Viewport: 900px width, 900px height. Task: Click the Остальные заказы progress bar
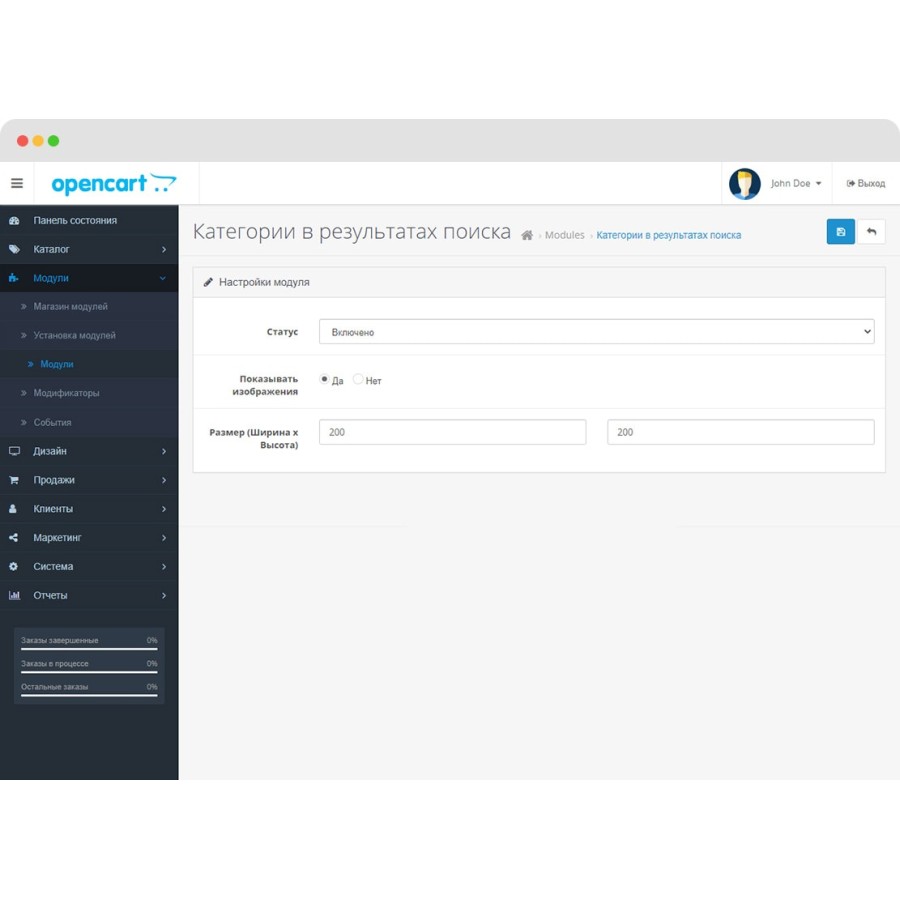click(x=89, y=696)
